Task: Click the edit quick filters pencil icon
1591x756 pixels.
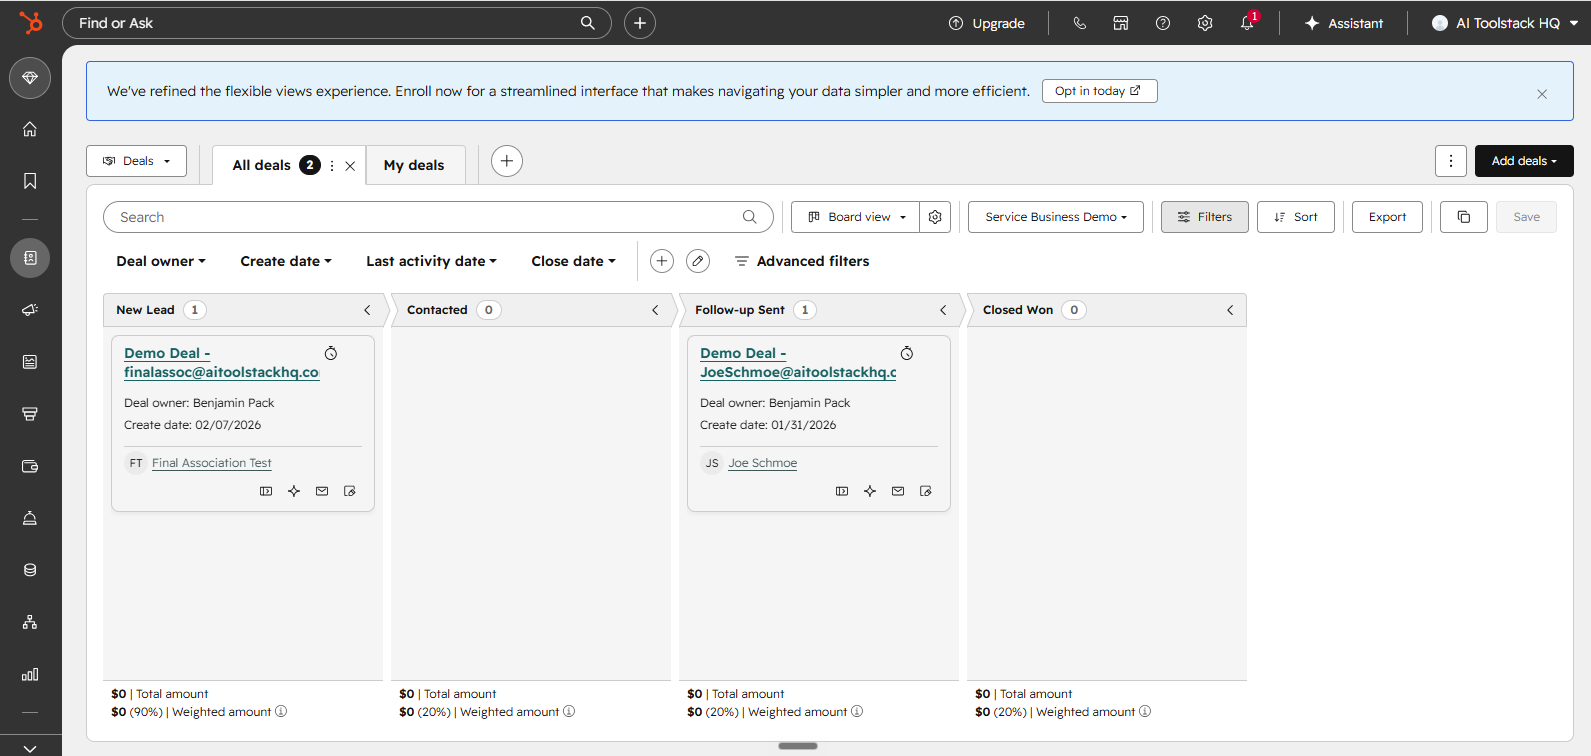Action: point(698,261)
